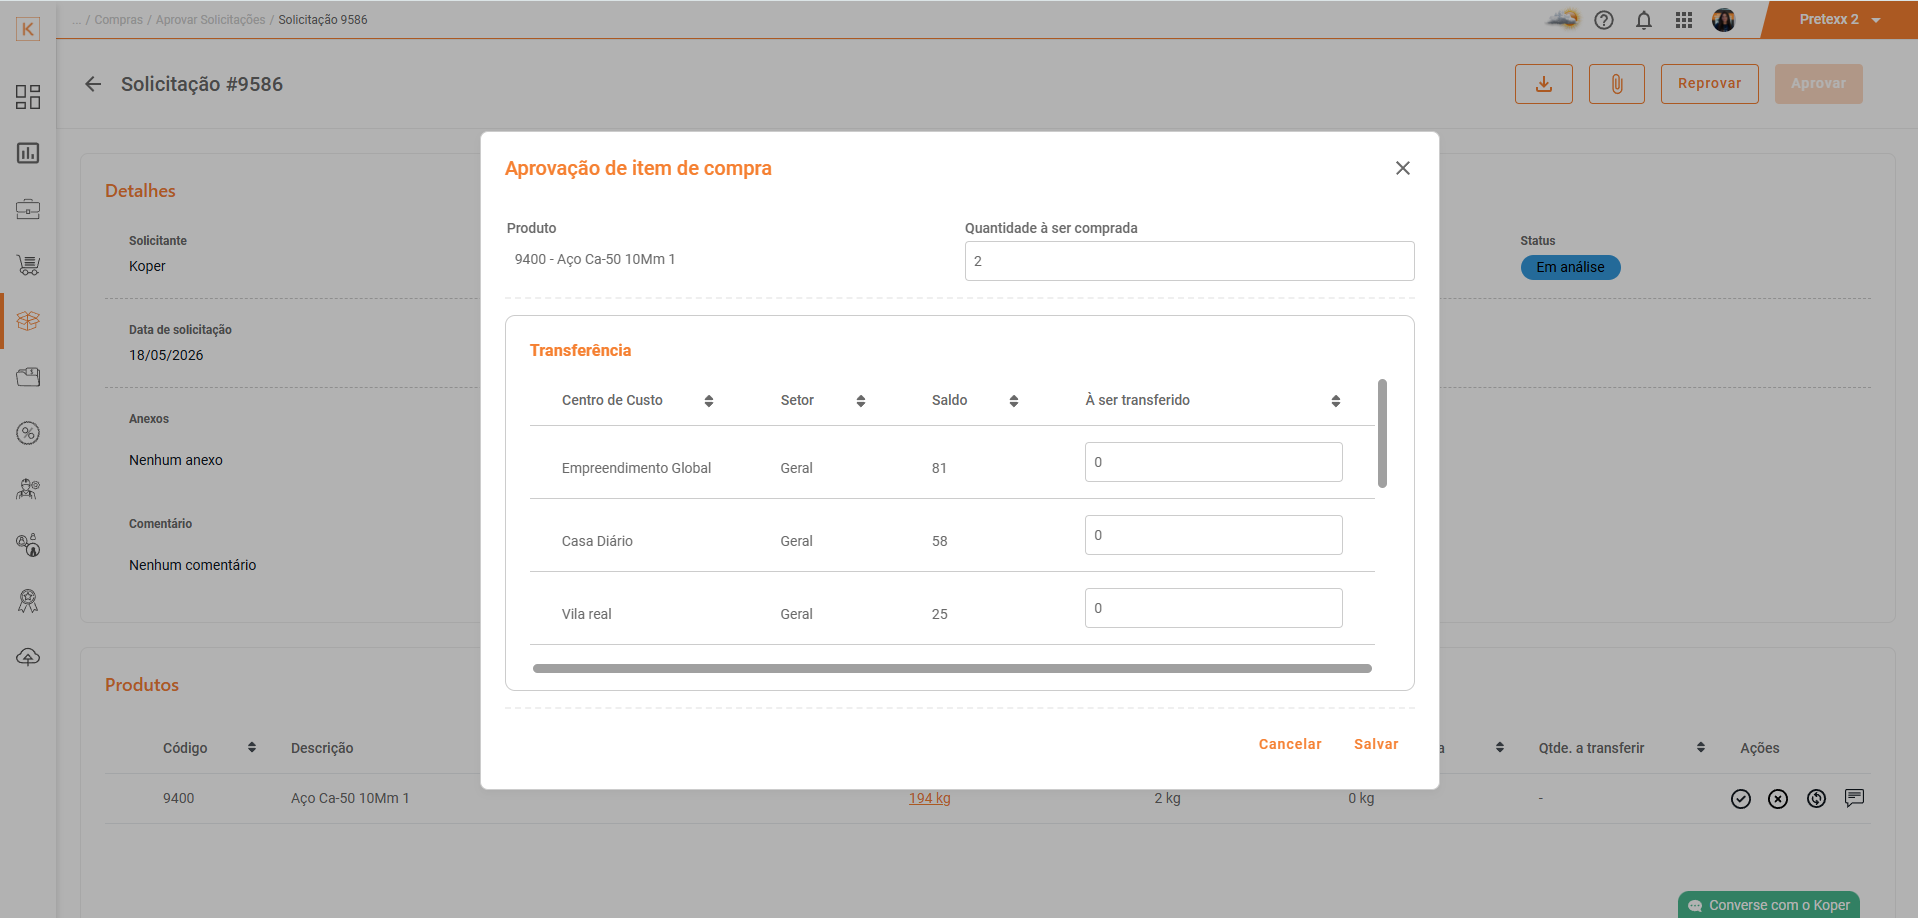The image size is (1918, 918).
Task: Open the globe lock sidebar icon
Action: (x=28, y=545)
